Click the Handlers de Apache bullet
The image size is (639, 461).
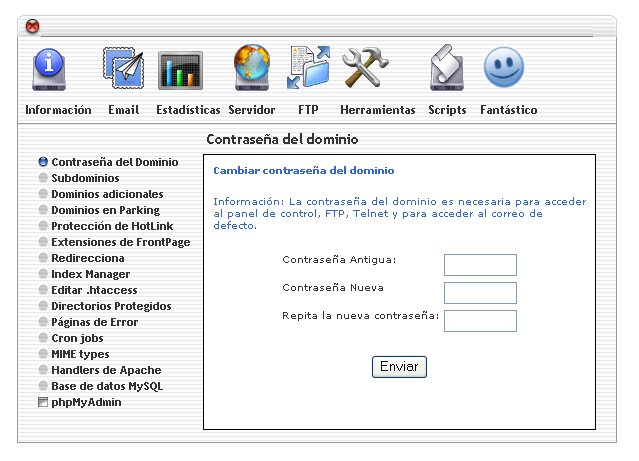[43, 369]
